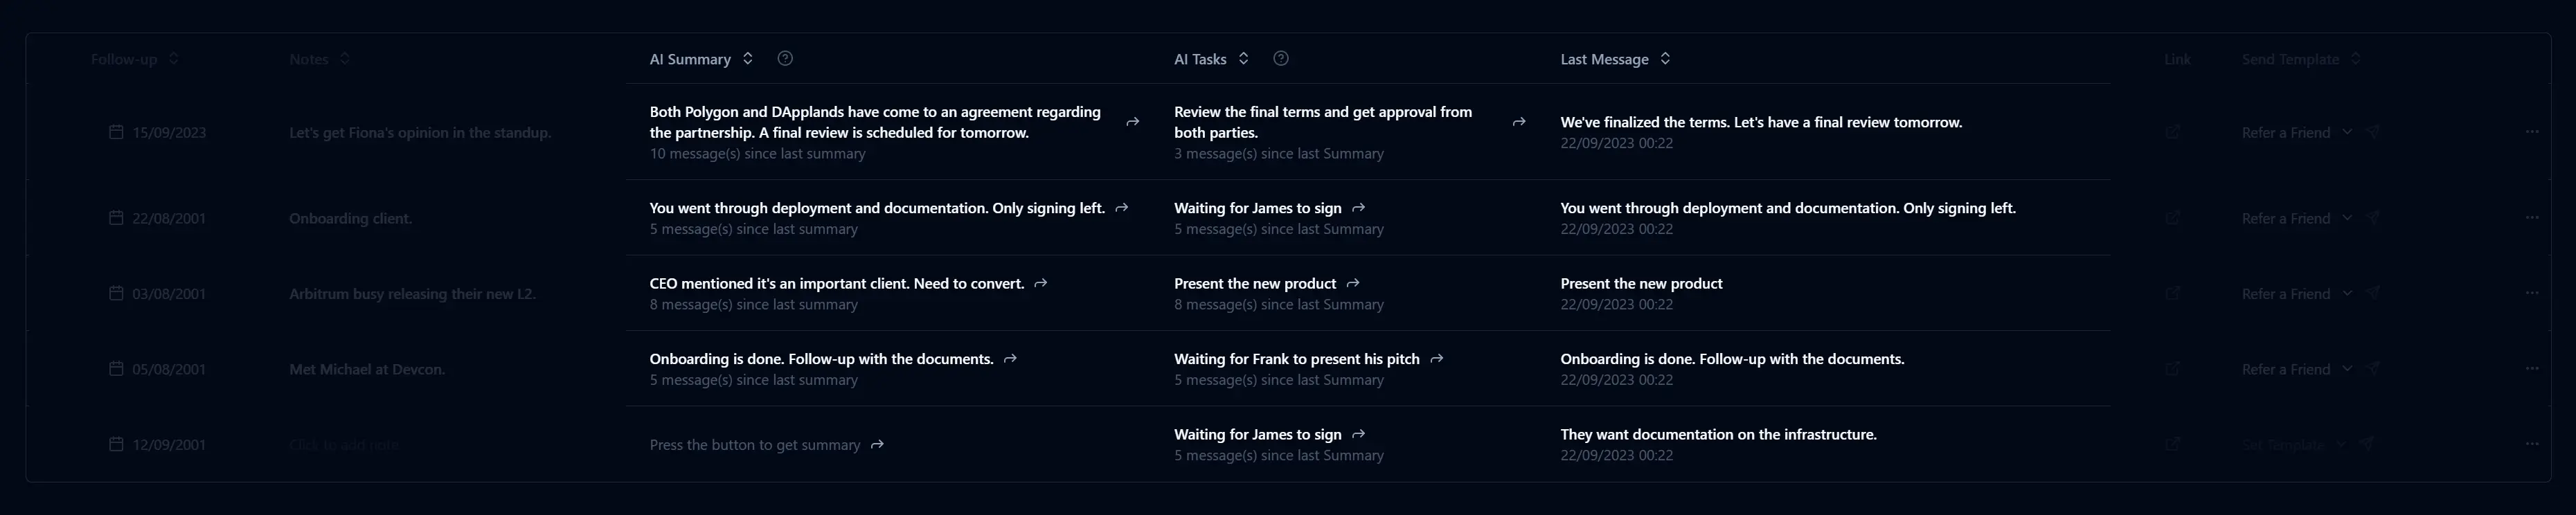Expand 'Refer a Friend' dropdown in the first row
The image size is (2576, 515).
click(x=2346, y=132)
